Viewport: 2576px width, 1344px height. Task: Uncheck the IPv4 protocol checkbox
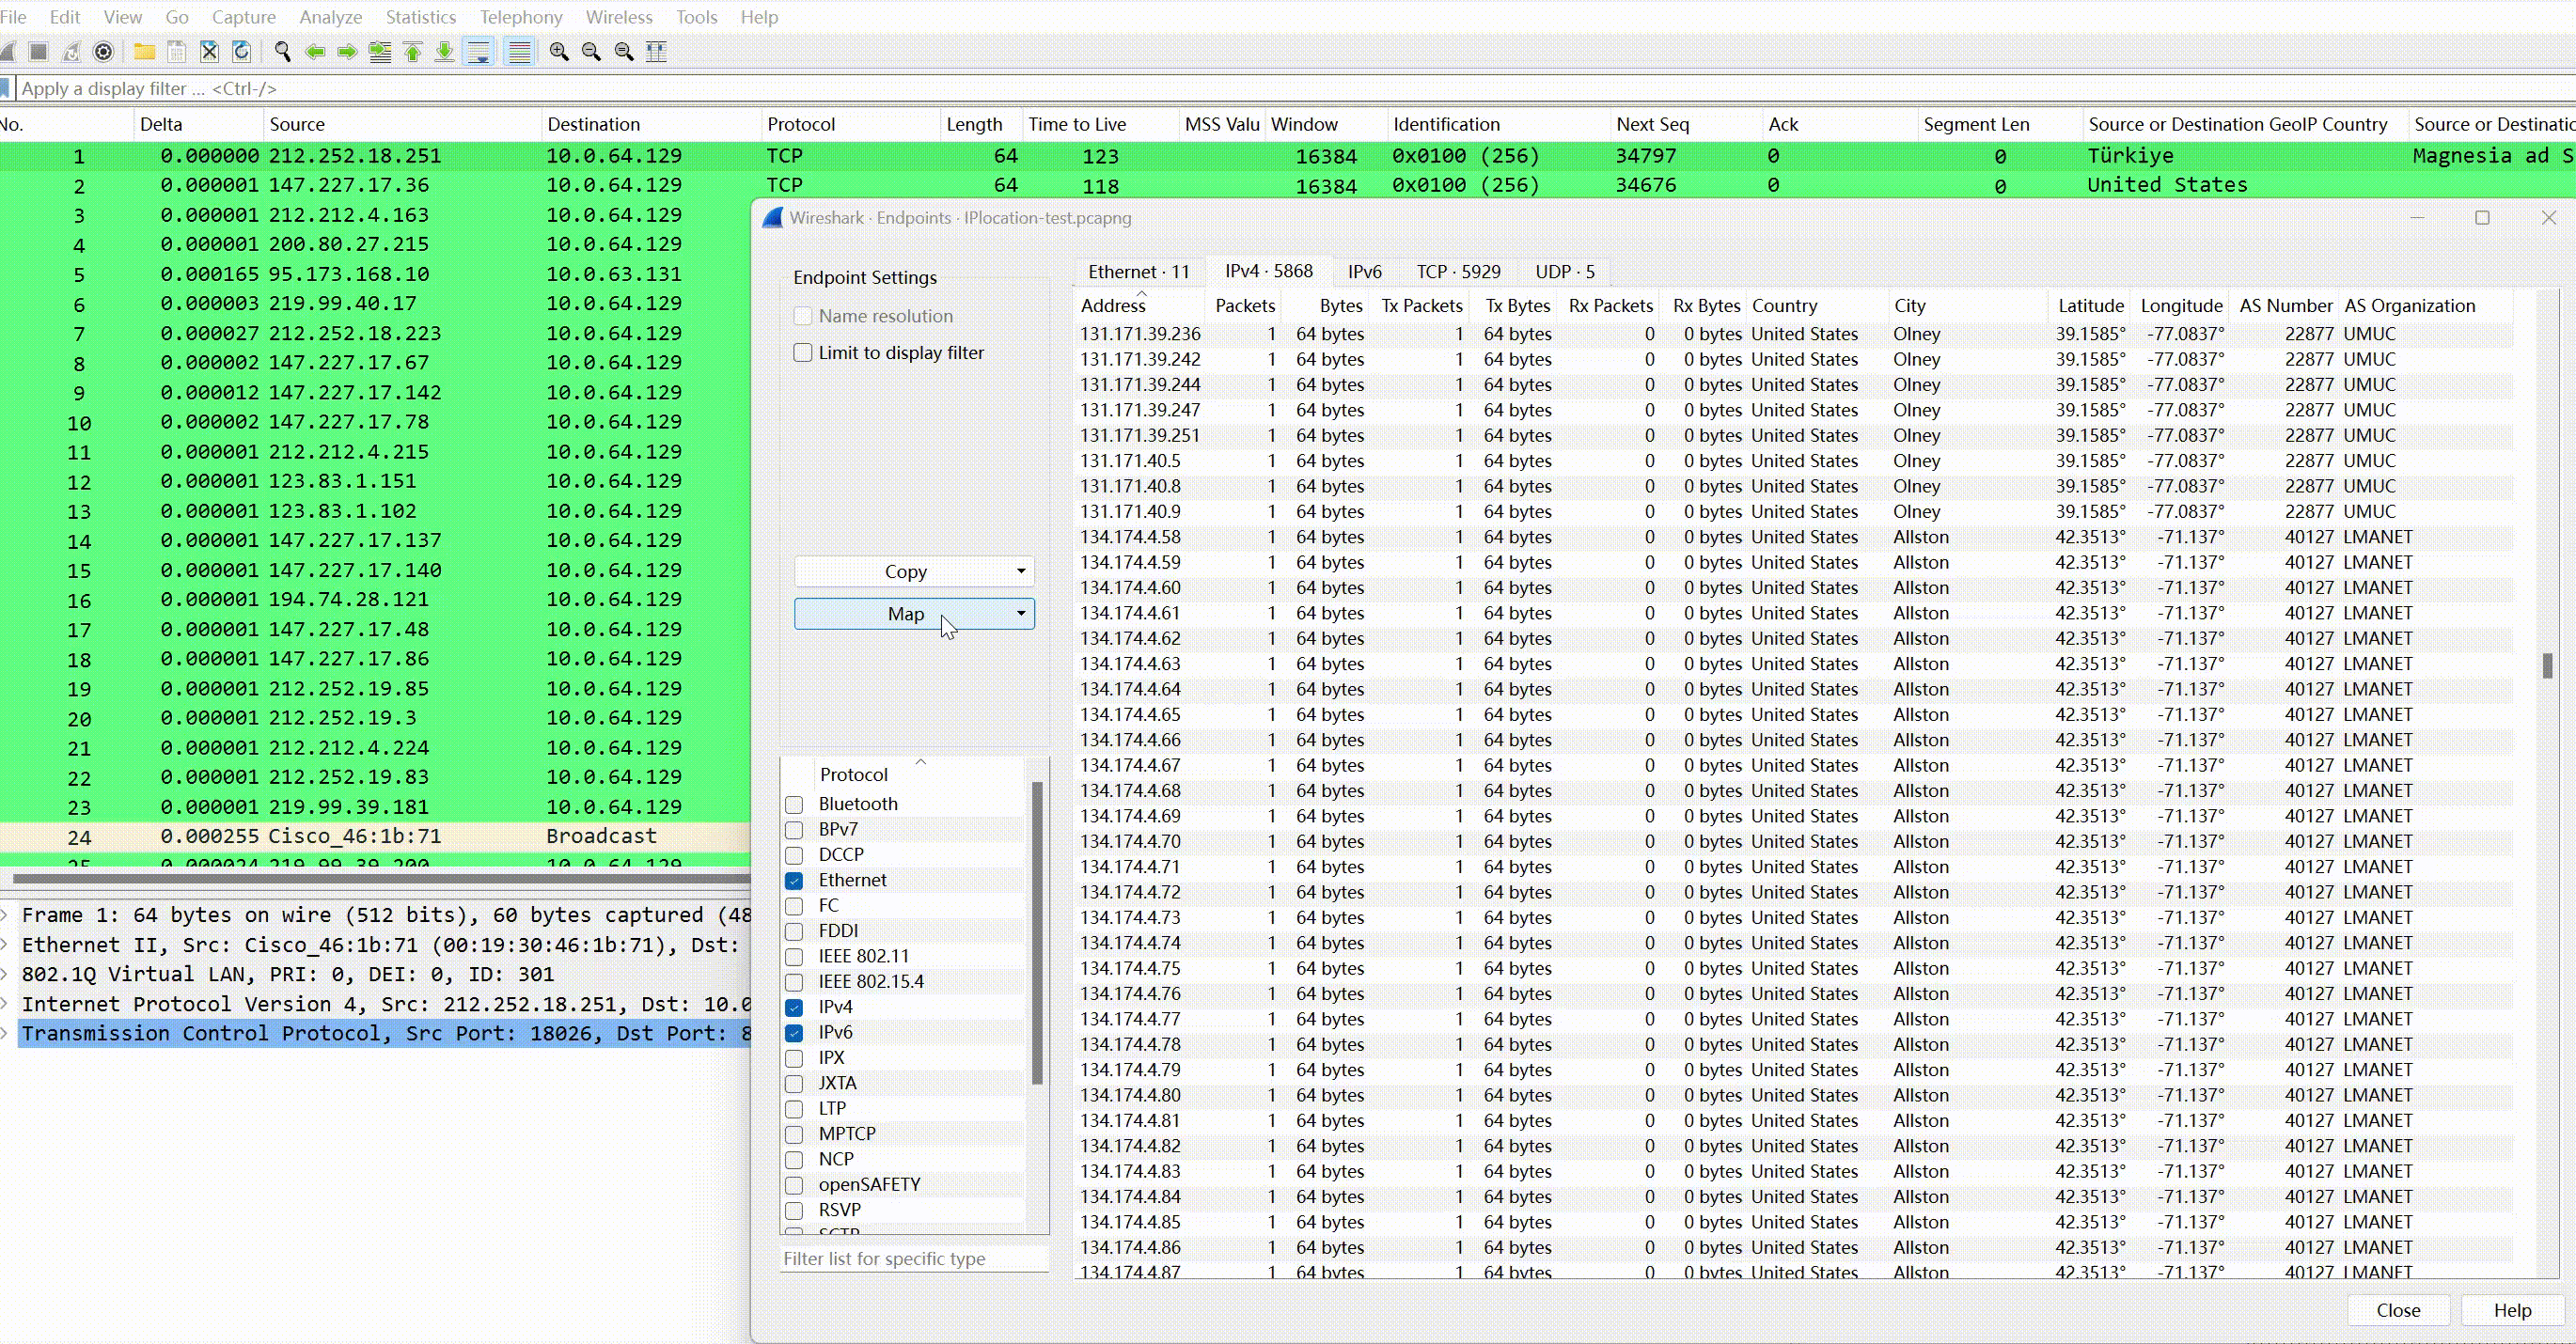(795, 1008)
